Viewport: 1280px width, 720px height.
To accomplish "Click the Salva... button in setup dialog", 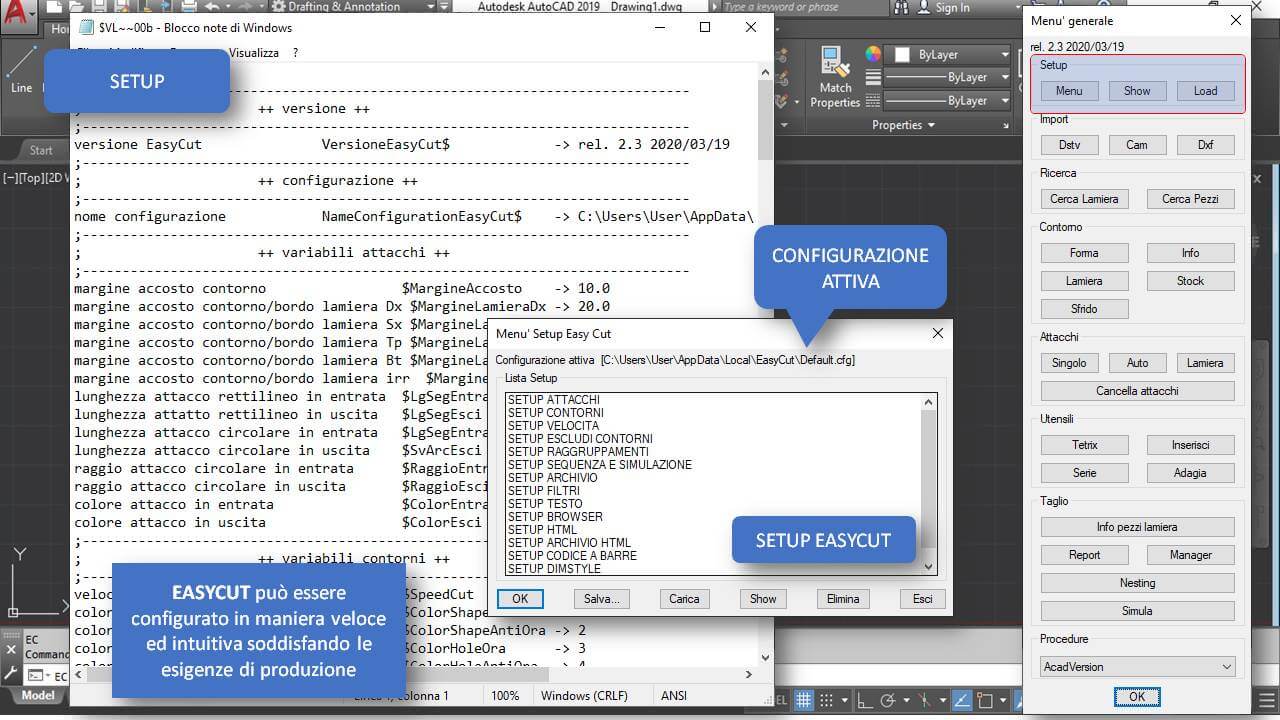I will pos(602,599).
